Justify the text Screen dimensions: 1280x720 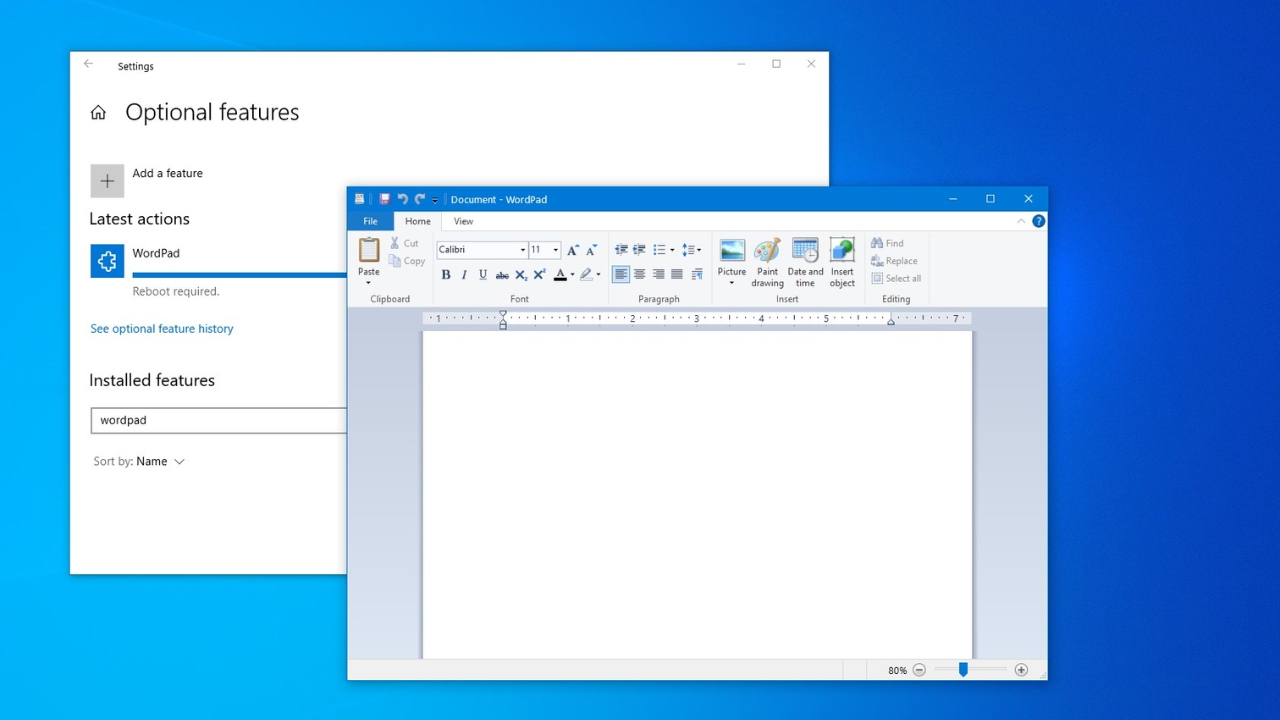click(x=677, y=274)
